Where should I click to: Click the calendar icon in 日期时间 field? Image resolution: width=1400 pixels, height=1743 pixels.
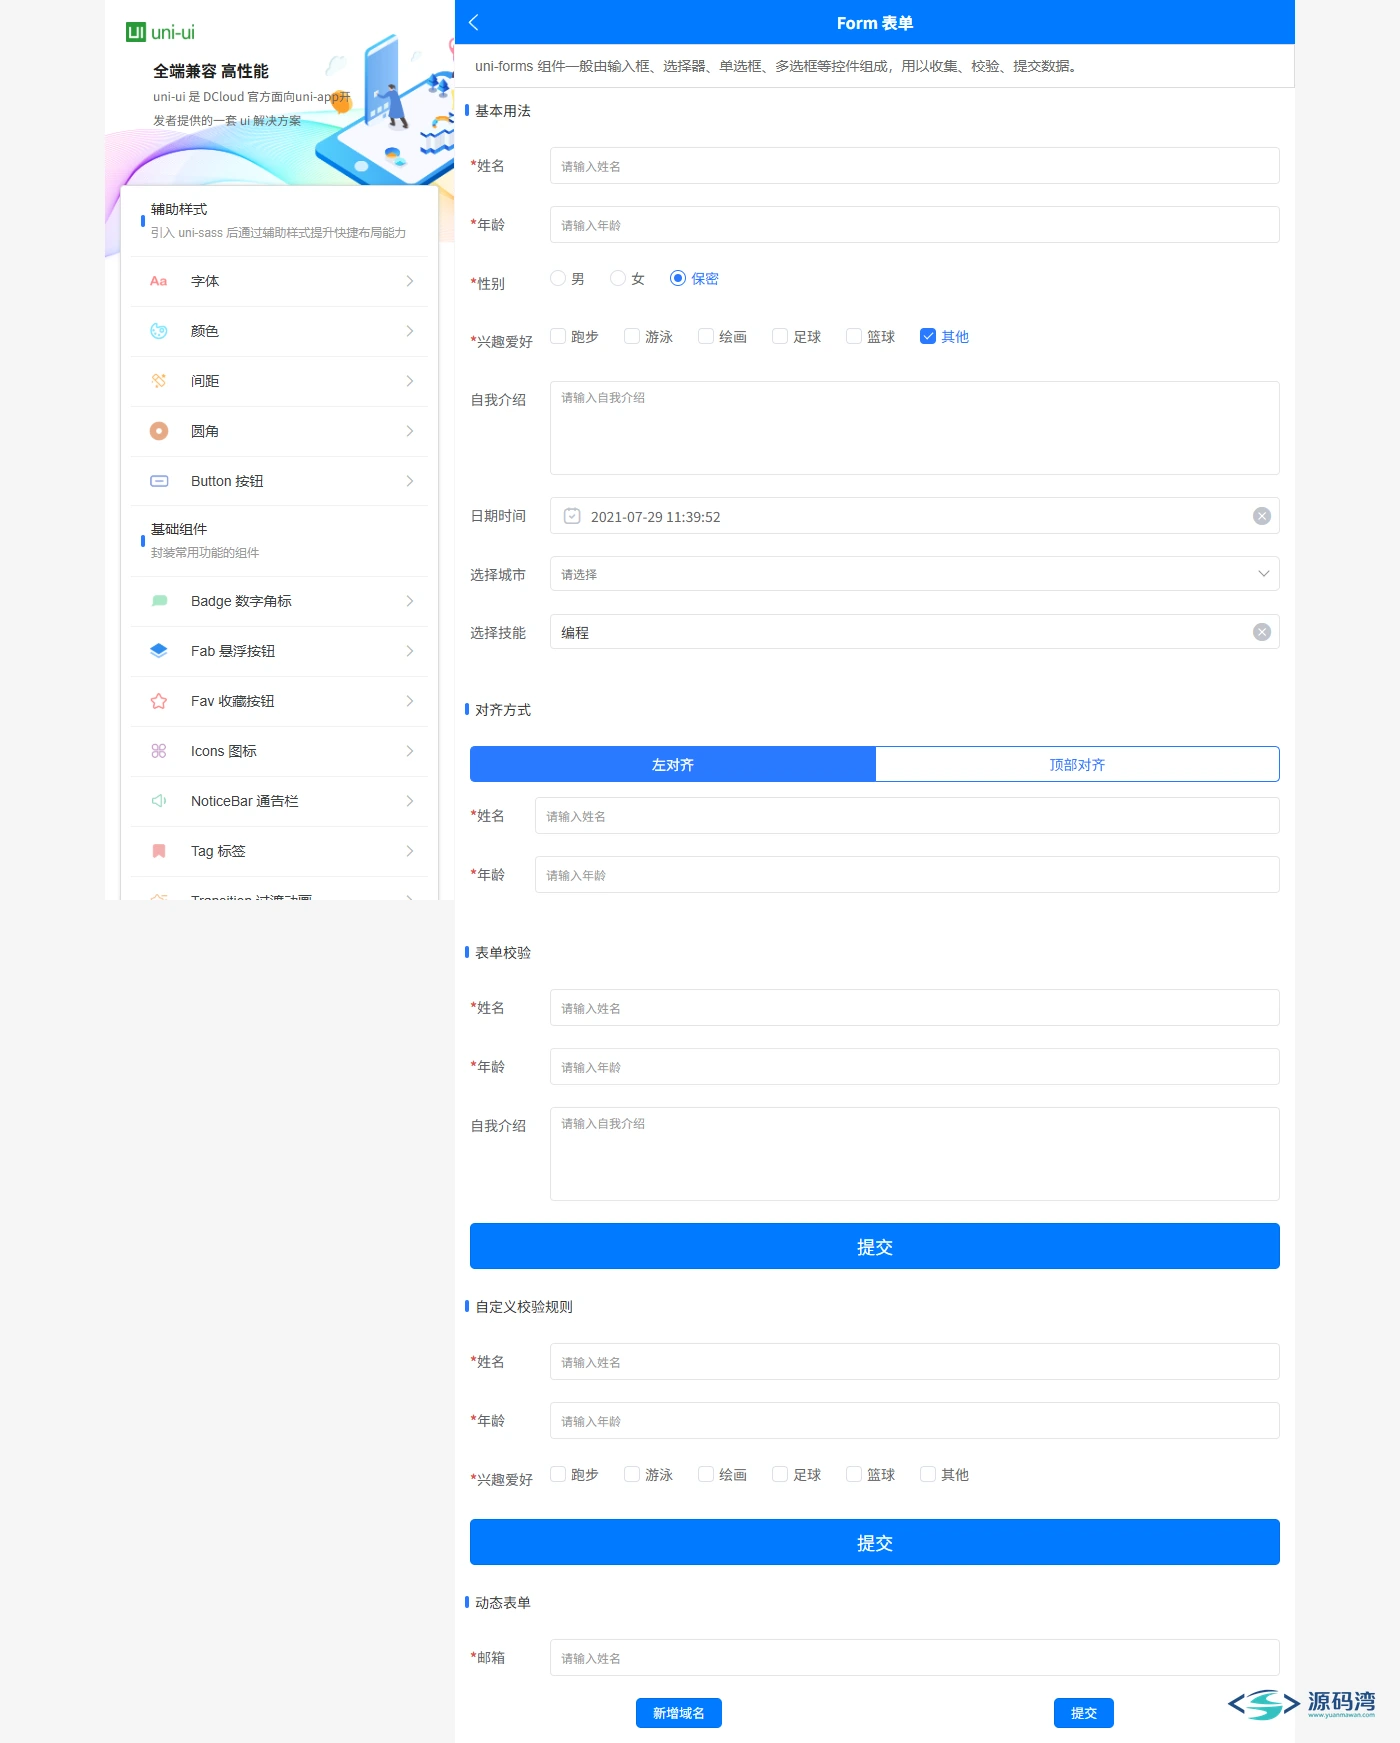coord(572,516)
